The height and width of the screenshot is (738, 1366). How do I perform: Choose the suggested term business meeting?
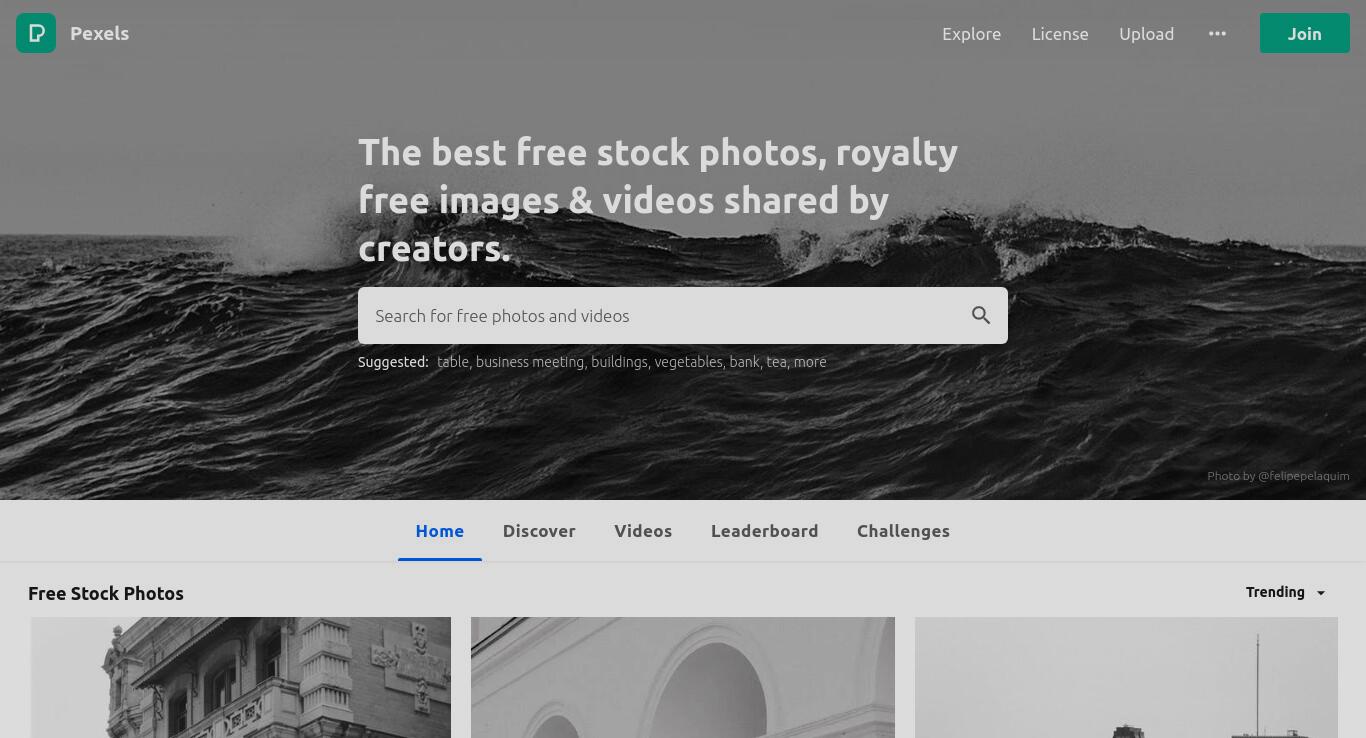[530, 362]
